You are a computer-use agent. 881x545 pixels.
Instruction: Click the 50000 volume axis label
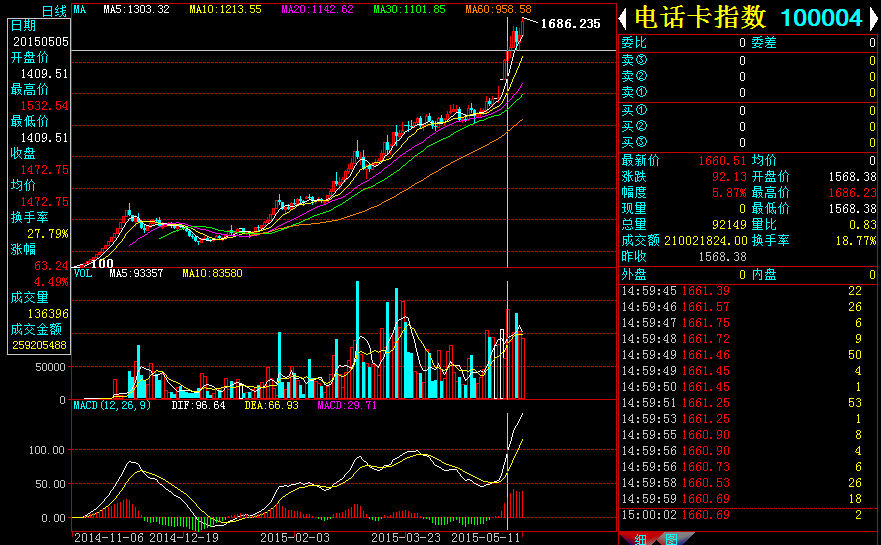tap(51, 367)
